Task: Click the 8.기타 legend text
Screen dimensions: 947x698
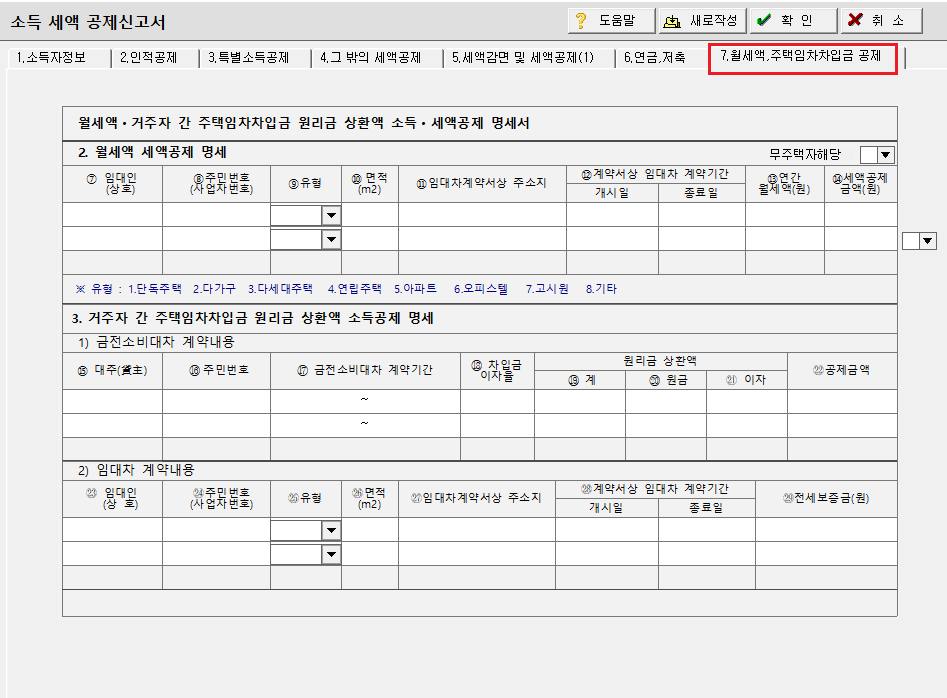Action: 601,289
